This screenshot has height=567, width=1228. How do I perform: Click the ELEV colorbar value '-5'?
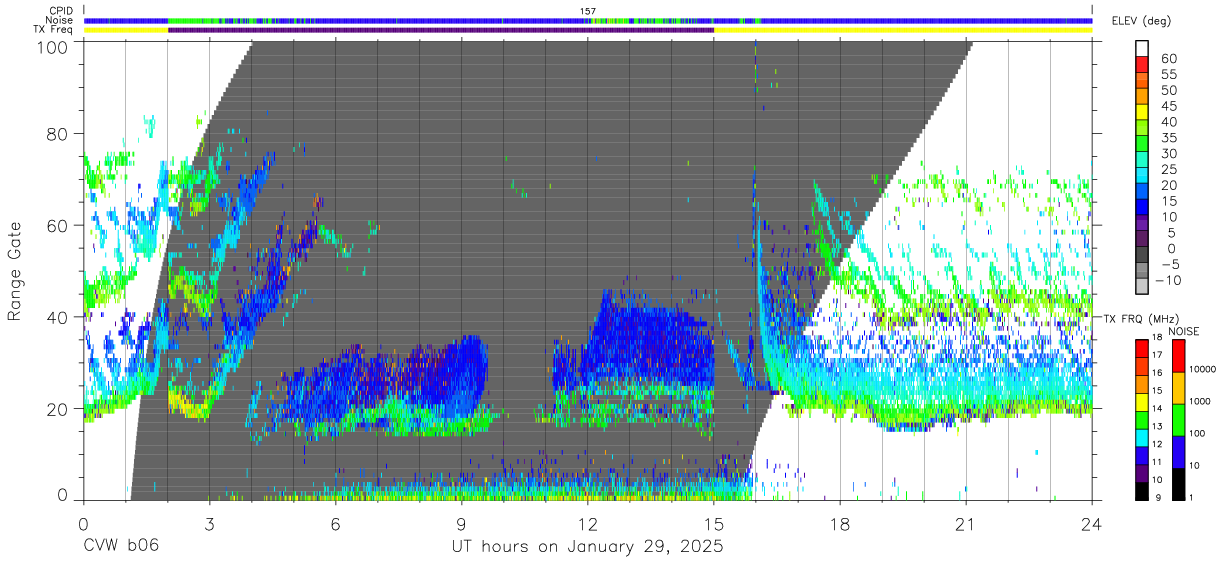(1169, 265)
